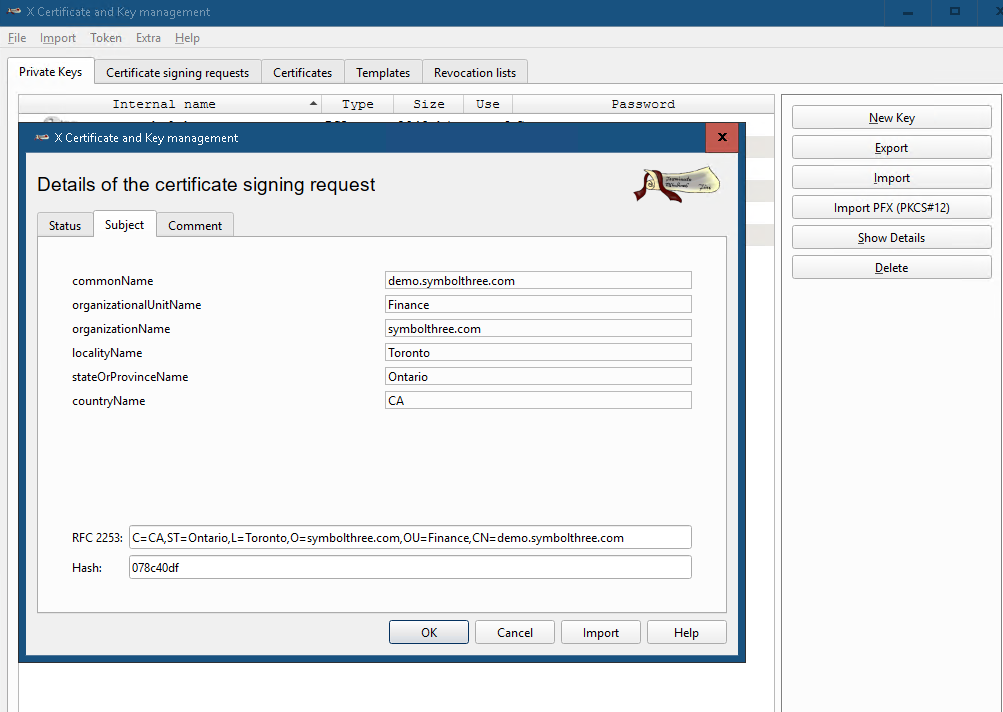Click inside the Hash field
Screen dimensions: 1003x712
[409, 567]
